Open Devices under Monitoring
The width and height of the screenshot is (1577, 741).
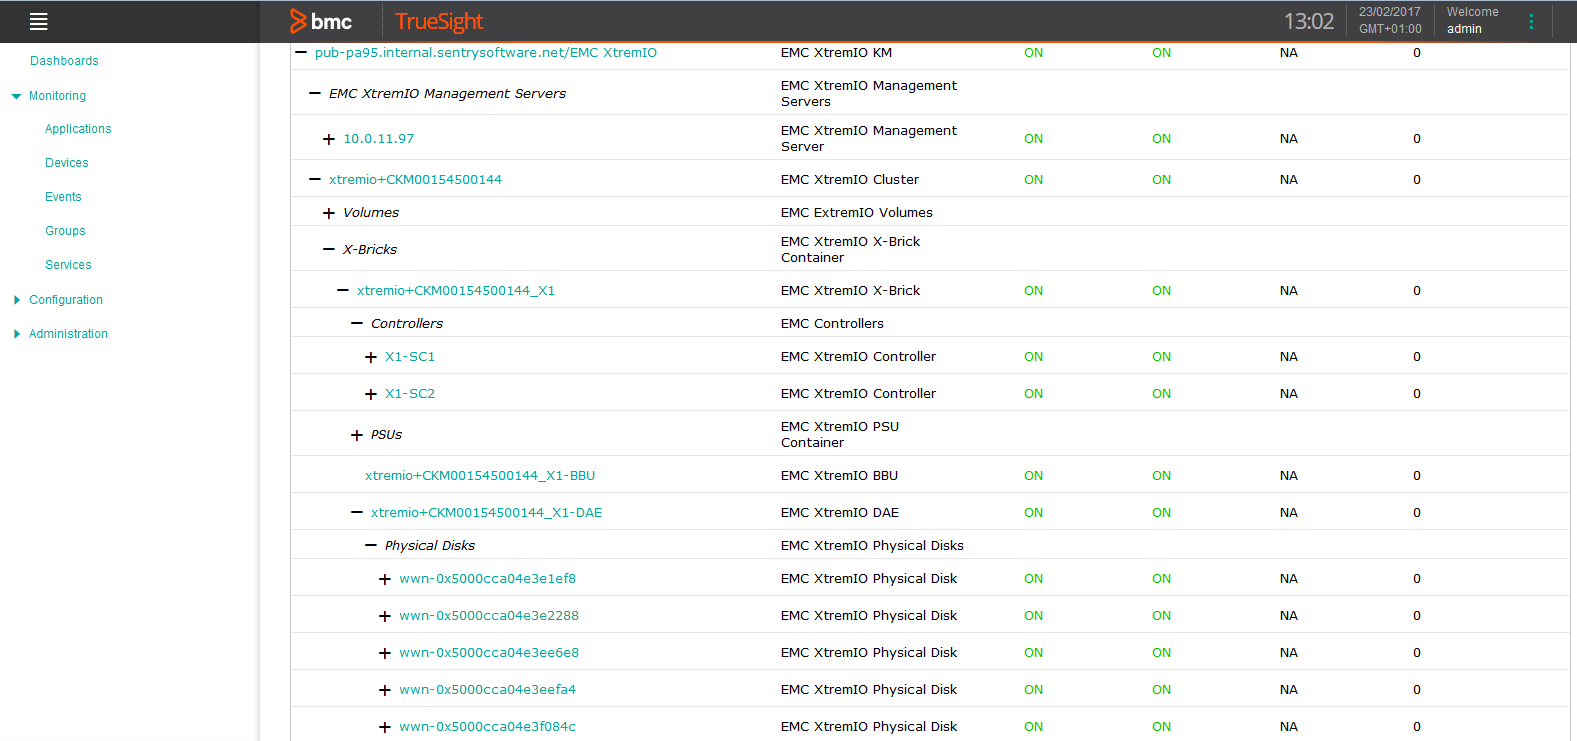67,163
